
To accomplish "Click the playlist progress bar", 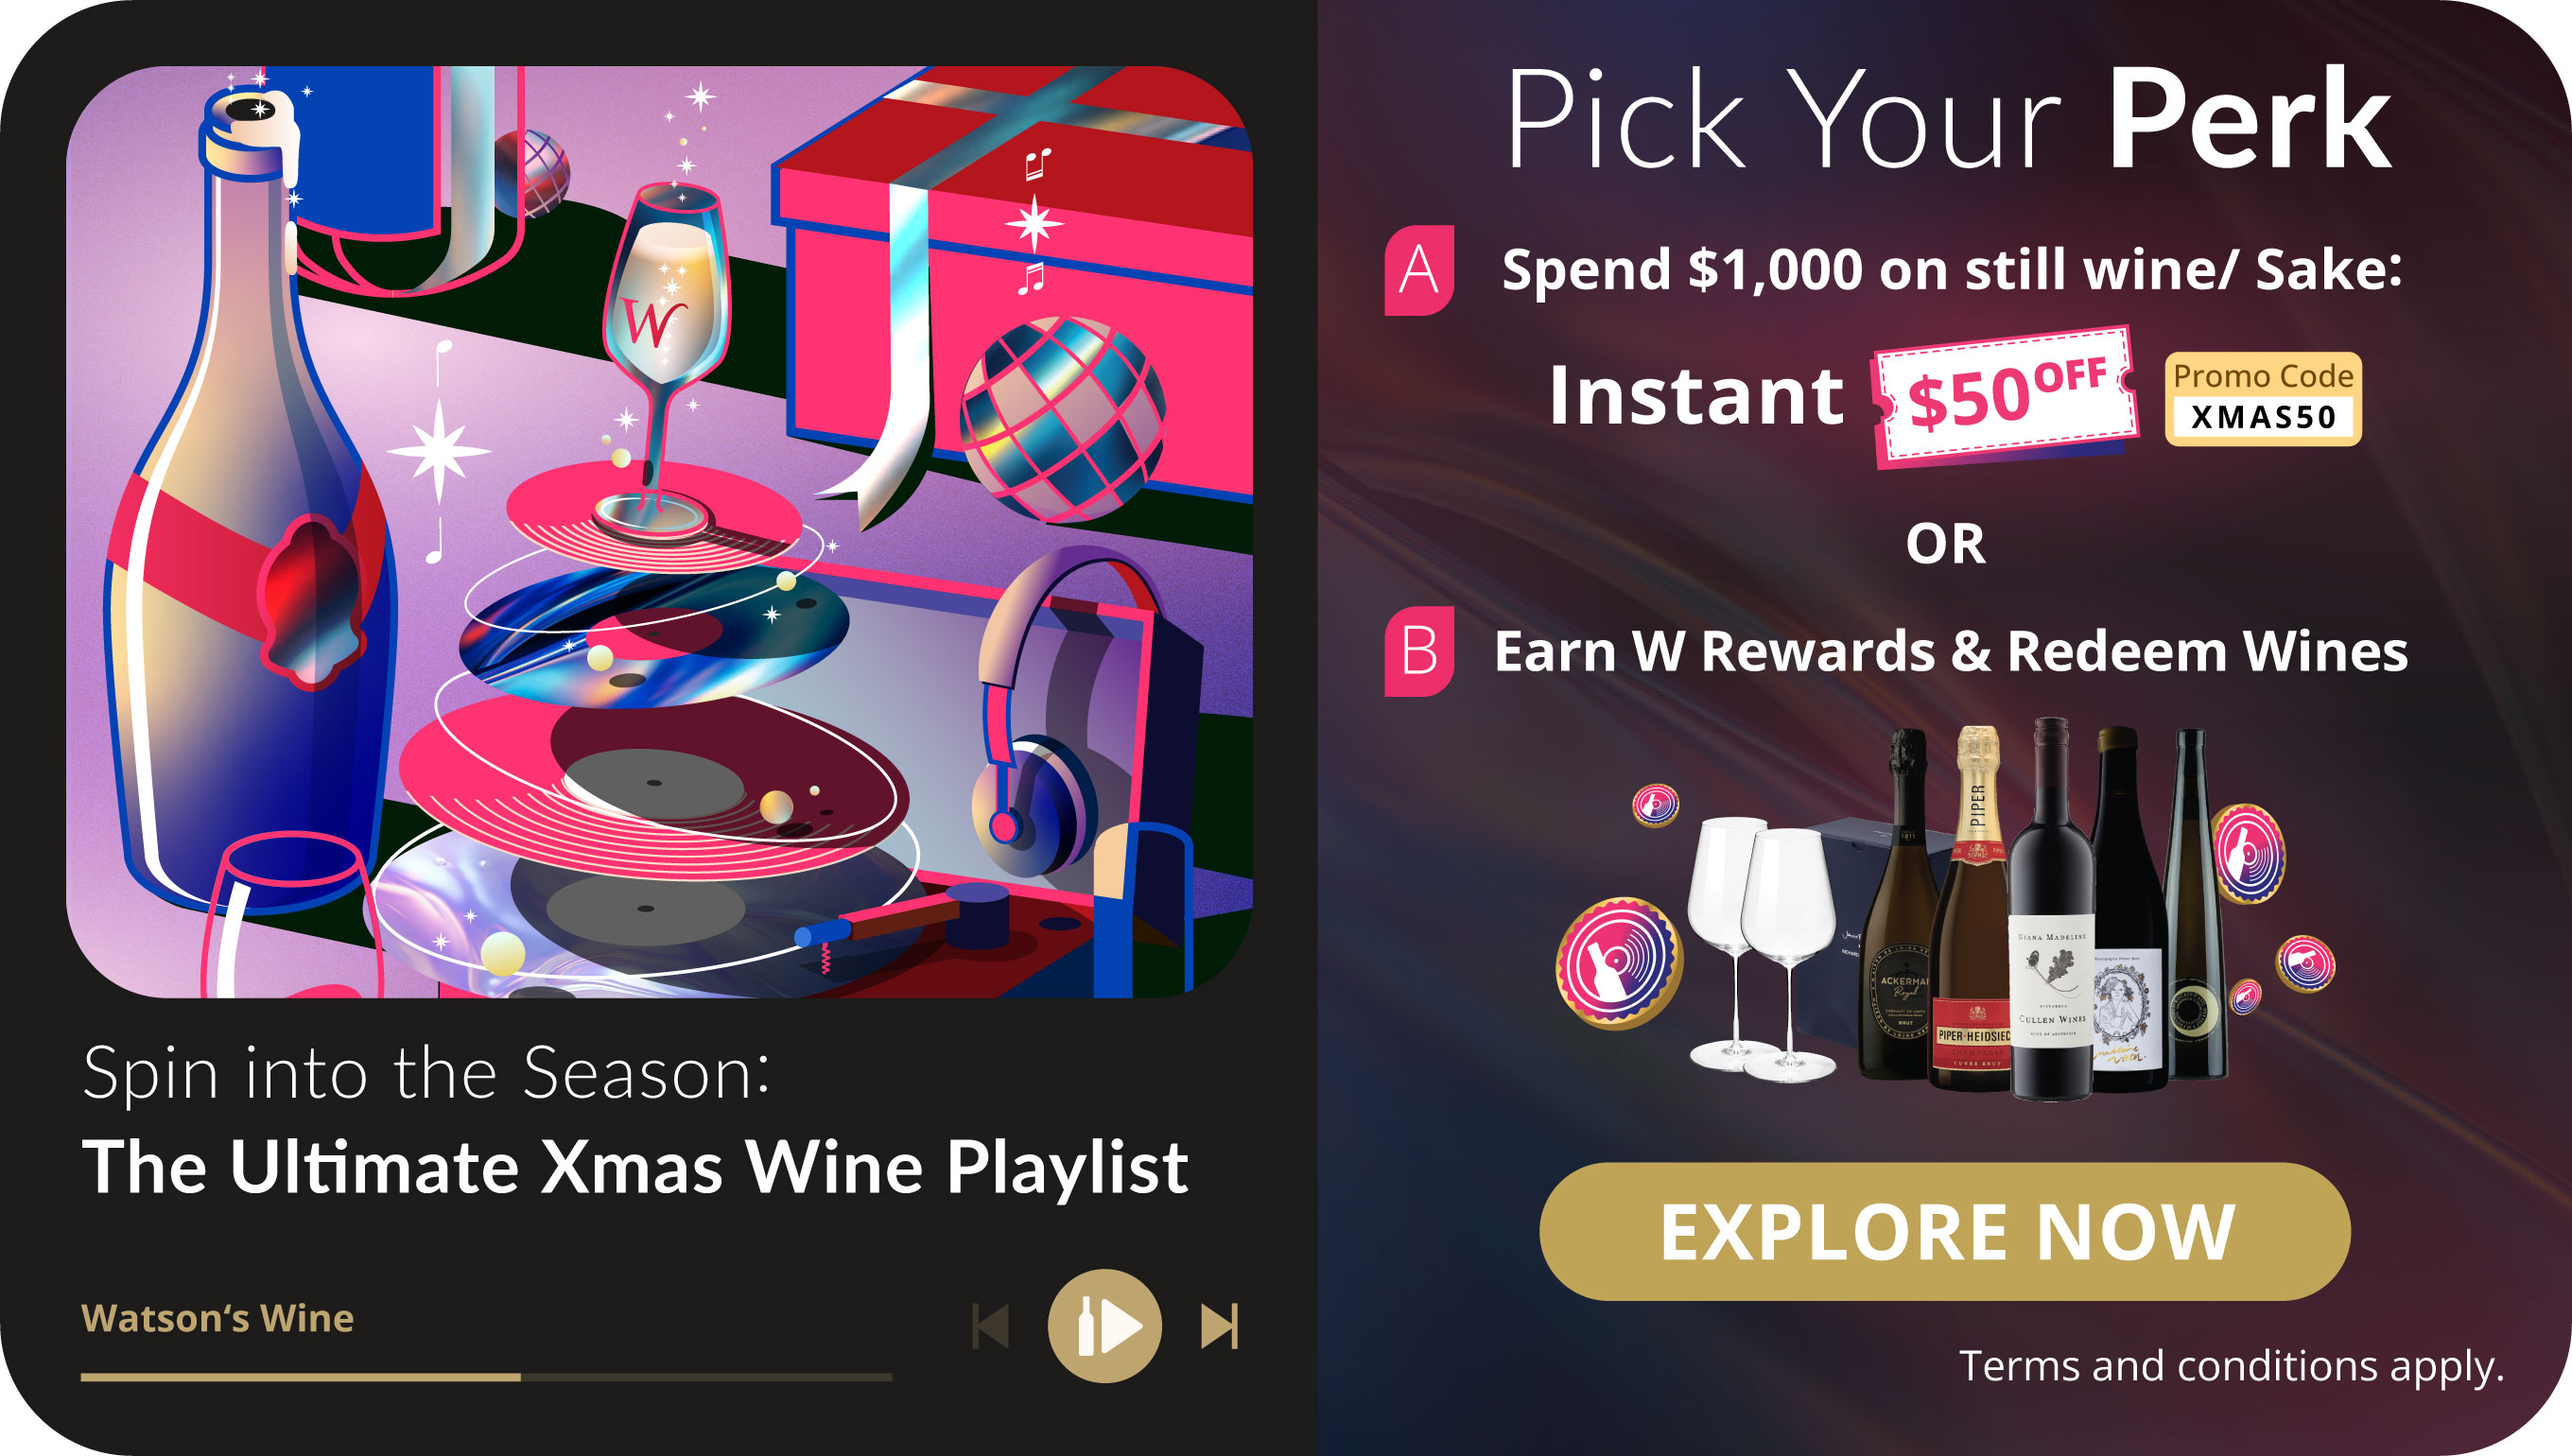I will click(486, 1377).
